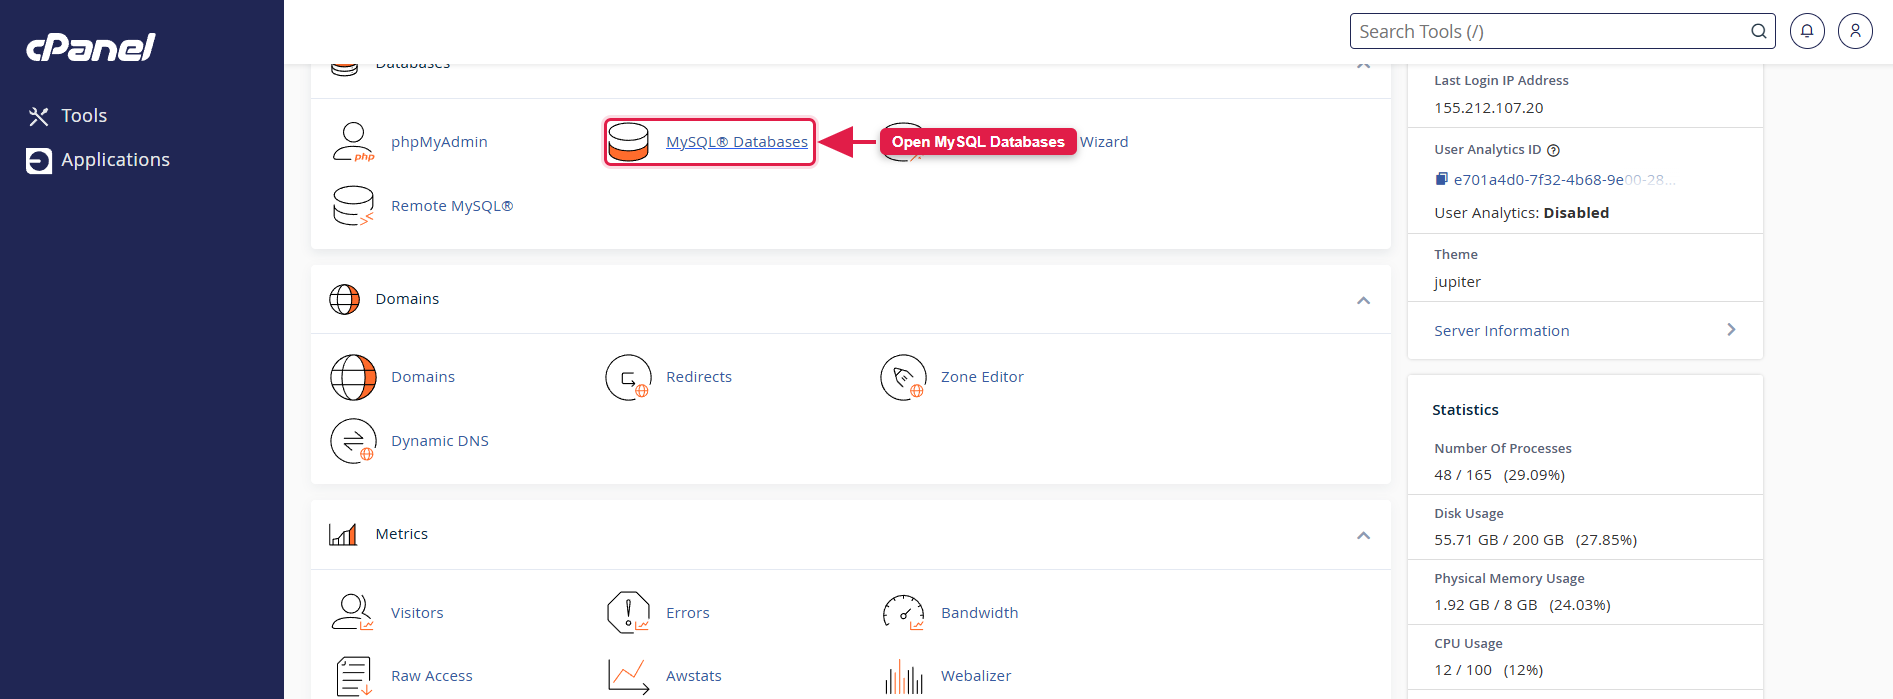Click the Awstats icon
1893x699 pixels.
coord(629,676)
